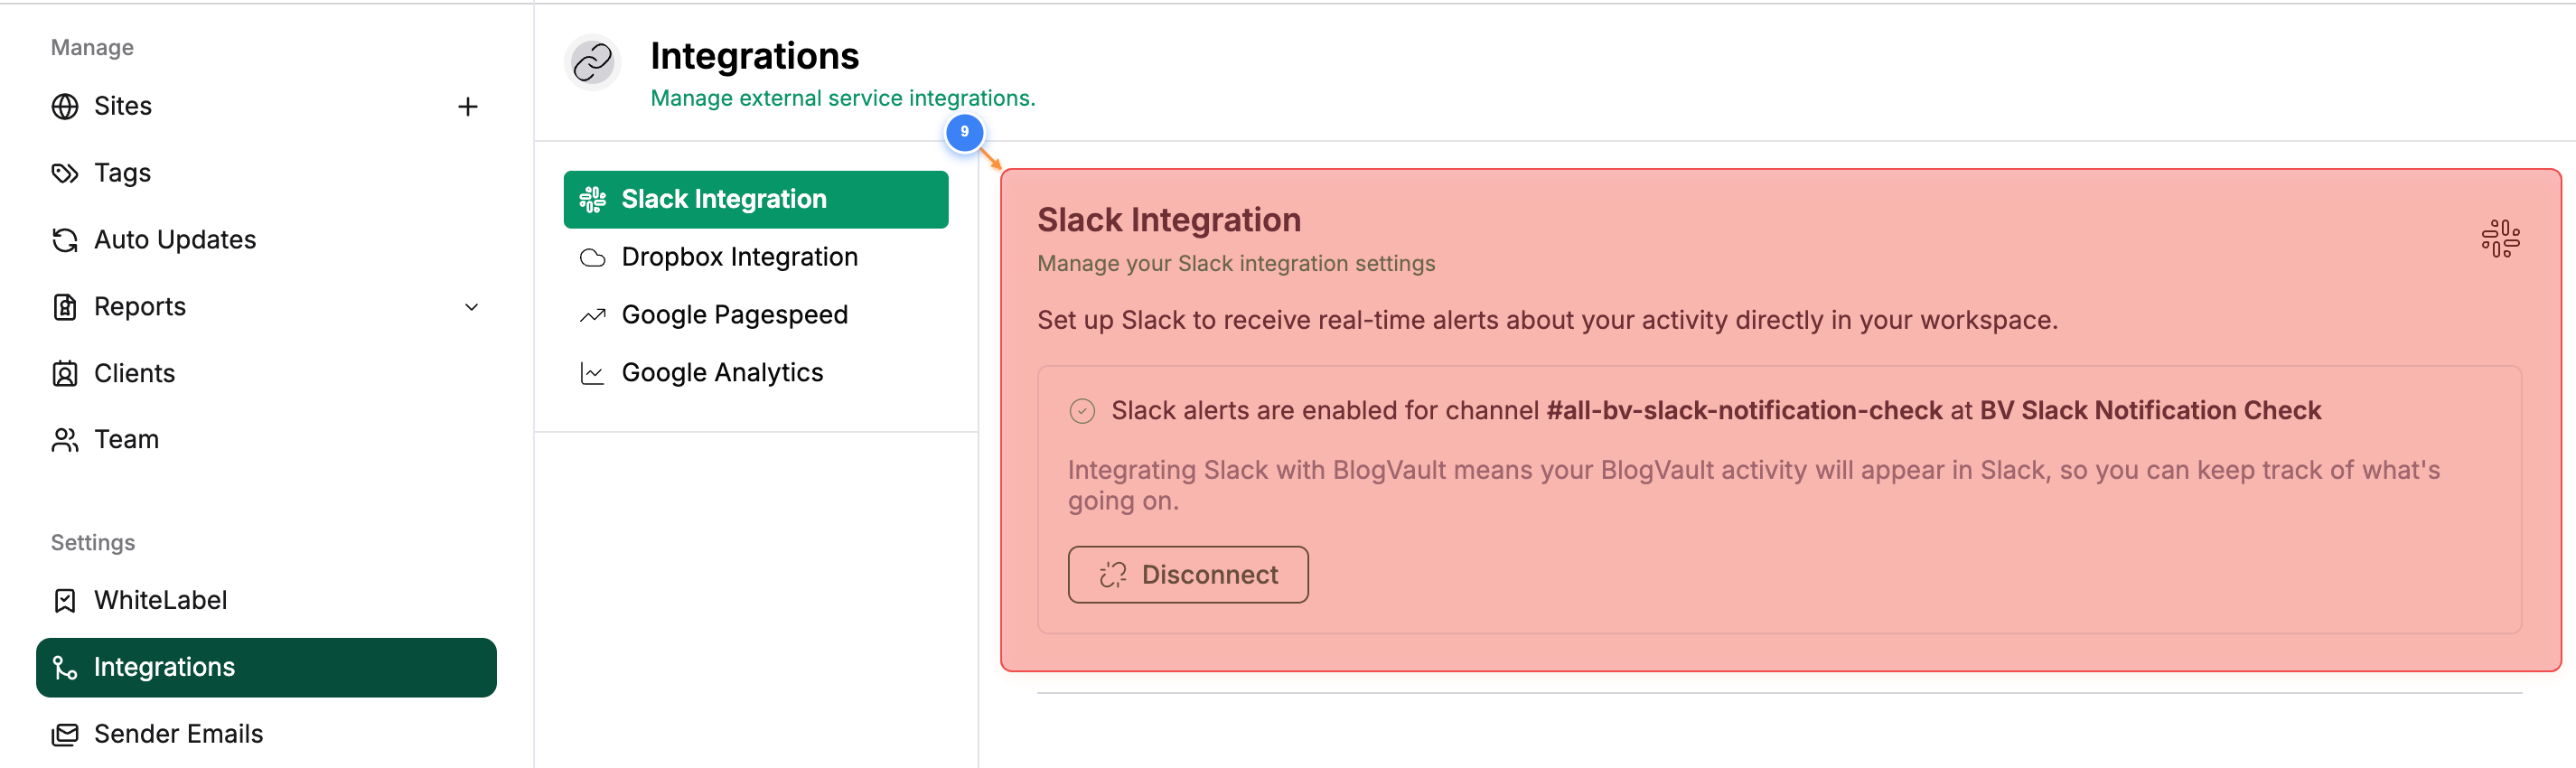The image size is (2576, 768).
Task: Click the Slack logo at card's top right
Action: coord(2500,238)
